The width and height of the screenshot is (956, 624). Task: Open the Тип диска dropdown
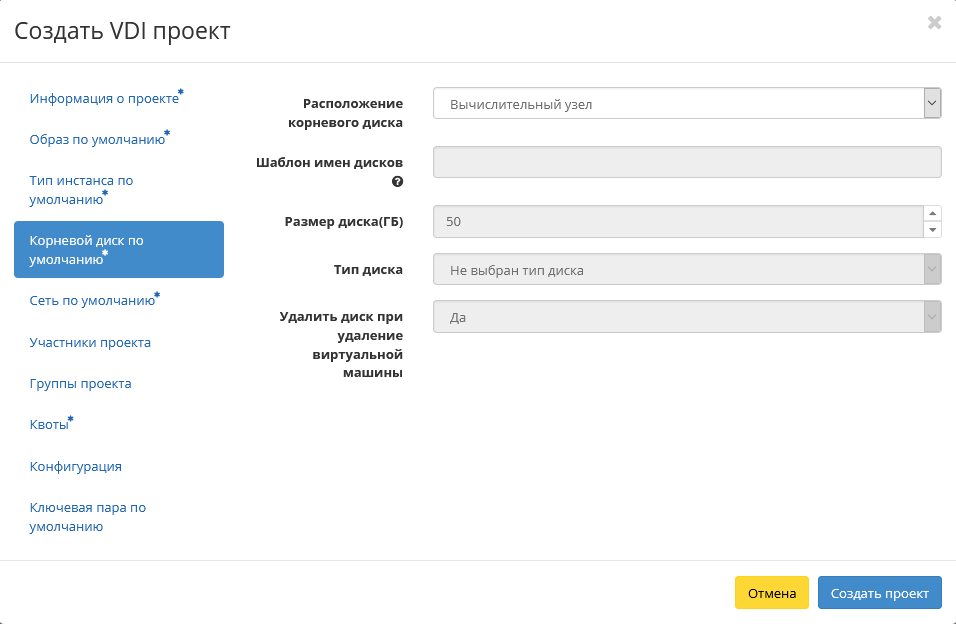(x=687, y=269)
